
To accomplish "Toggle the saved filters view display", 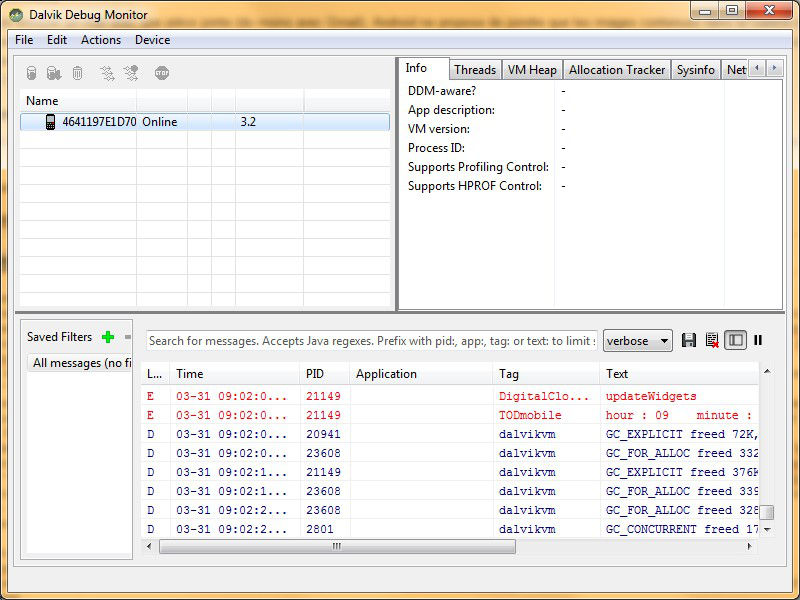I will 735,340.
